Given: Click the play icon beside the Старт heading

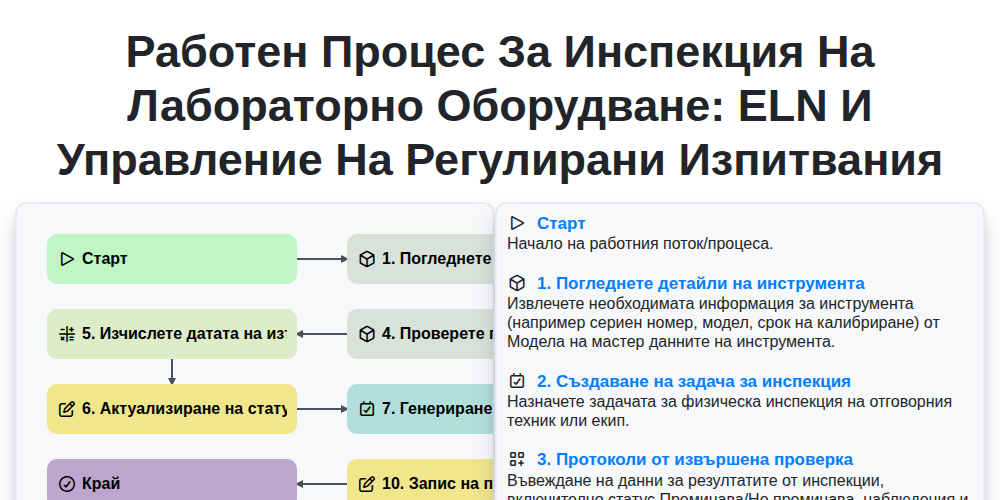Looking at the screenshot, I should [x=517, y=223].
